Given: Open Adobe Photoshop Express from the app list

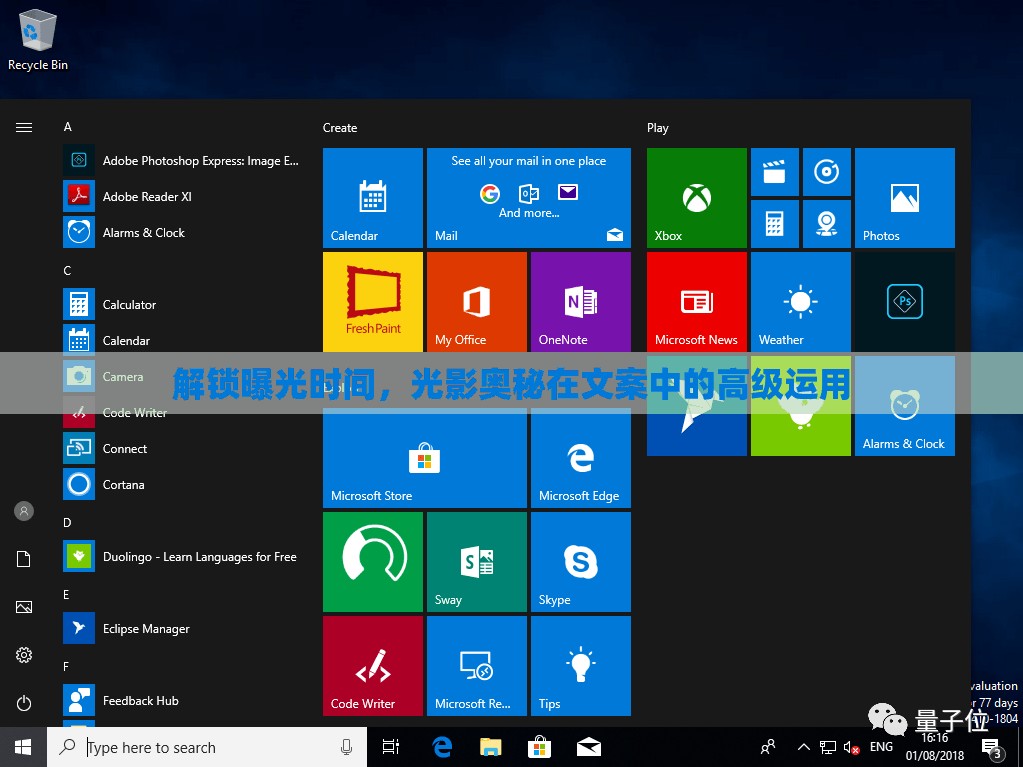Looking at the screenshot, I should (x=181, y=160).
